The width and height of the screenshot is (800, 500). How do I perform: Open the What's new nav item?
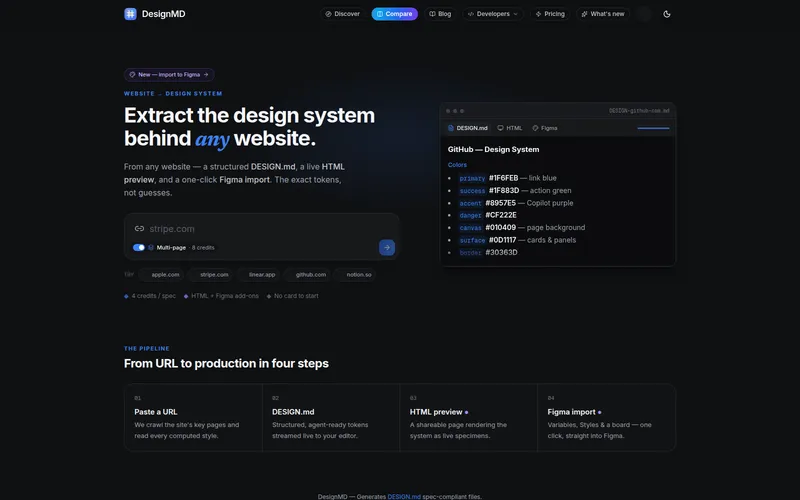[603, 14]
